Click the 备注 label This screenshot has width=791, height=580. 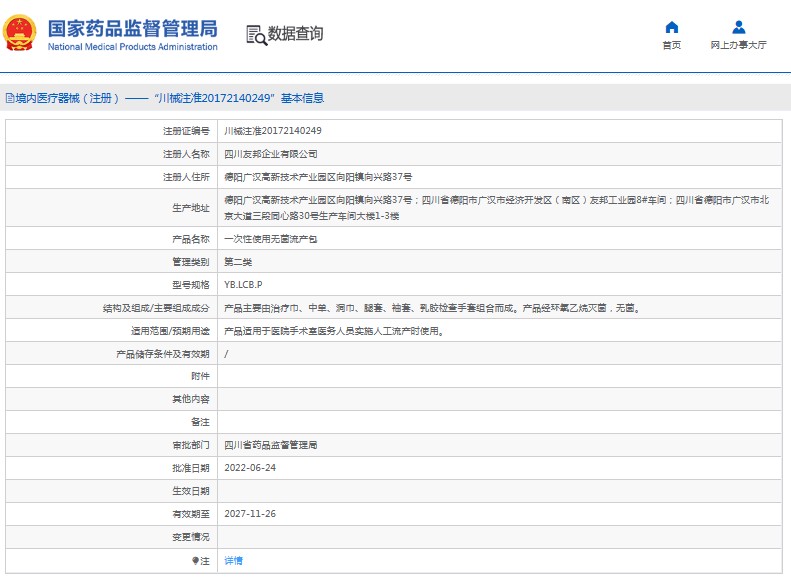tap(200, 422)
